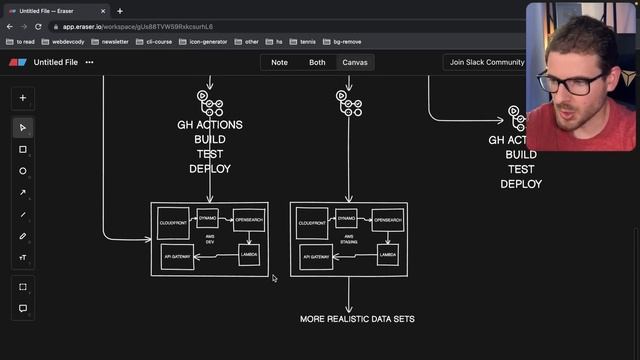Close the Untitled File Eraser tab

coord(103,11)
